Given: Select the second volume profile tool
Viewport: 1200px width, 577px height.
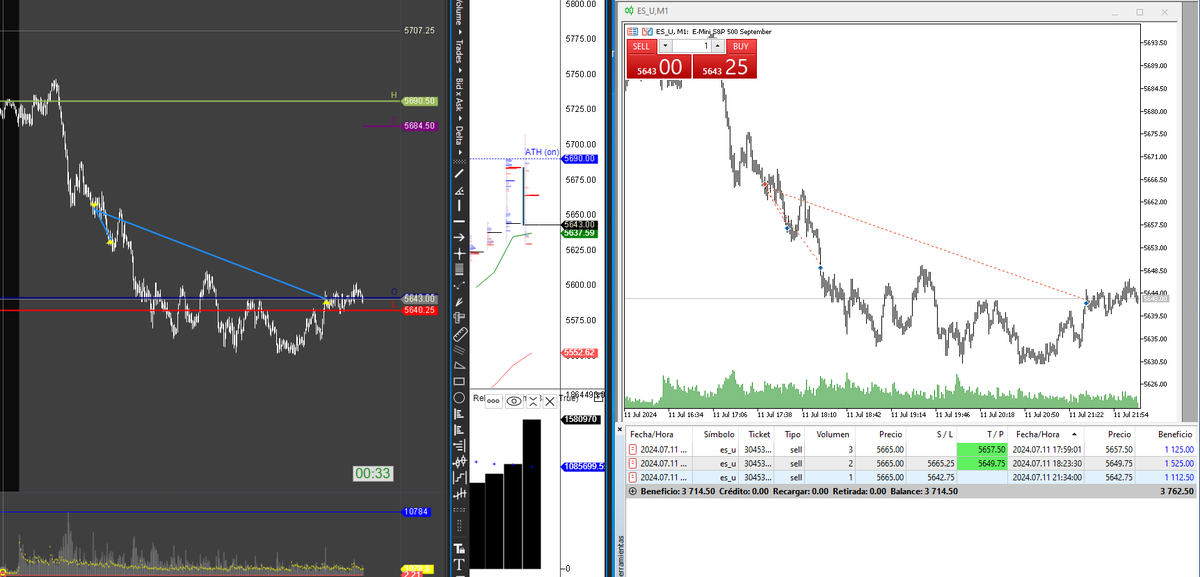Looking at the screenshot, I should point(459,429).
